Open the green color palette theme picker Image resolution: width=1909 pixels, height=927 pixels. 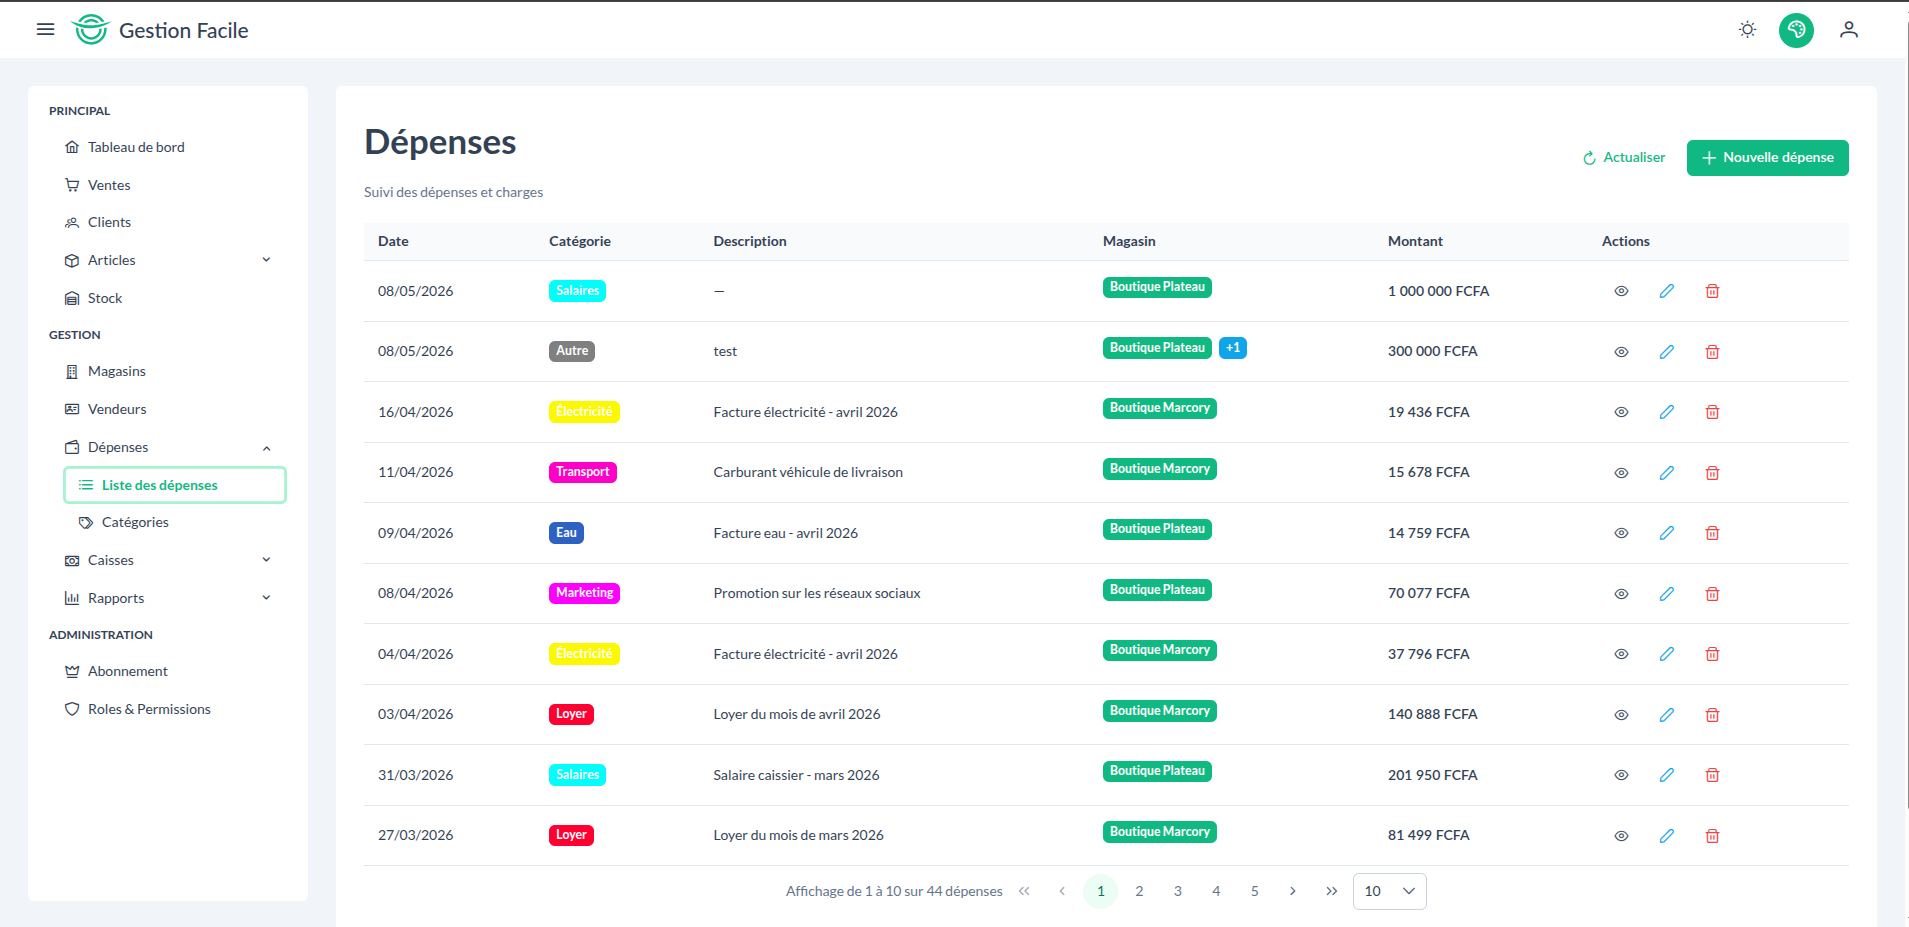tap(1796, 30)
